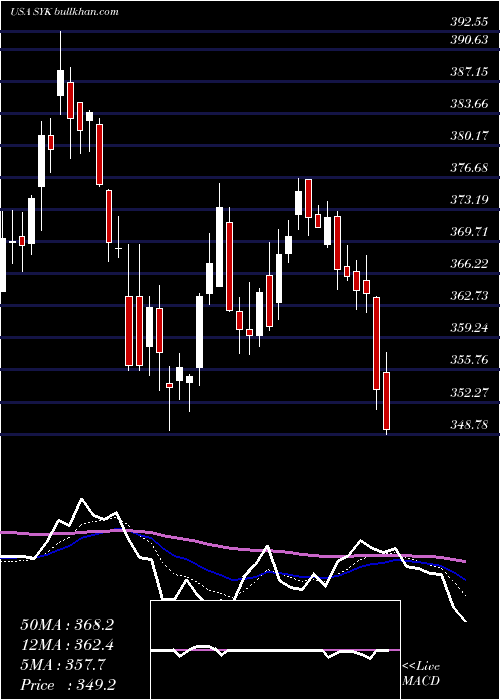Click the 352.27 price level label
Screen dimensions: 500x700
click(x=469, y=392)
